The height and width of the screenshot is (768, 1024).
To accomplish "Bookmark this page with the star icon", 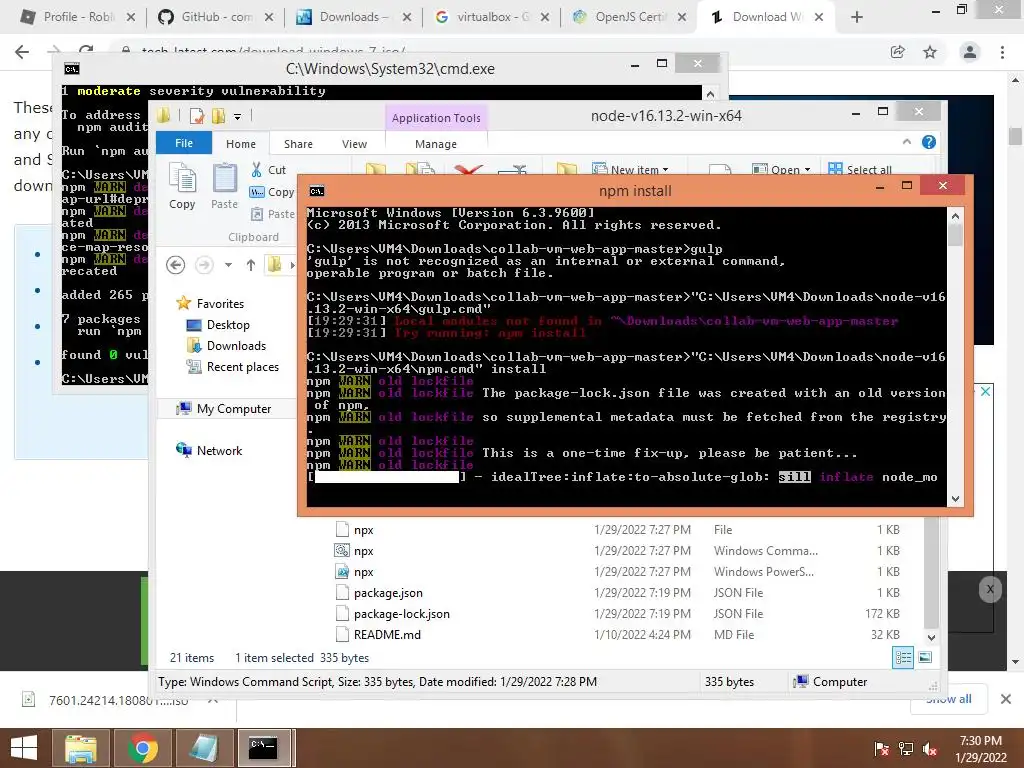I will (930, 52).
